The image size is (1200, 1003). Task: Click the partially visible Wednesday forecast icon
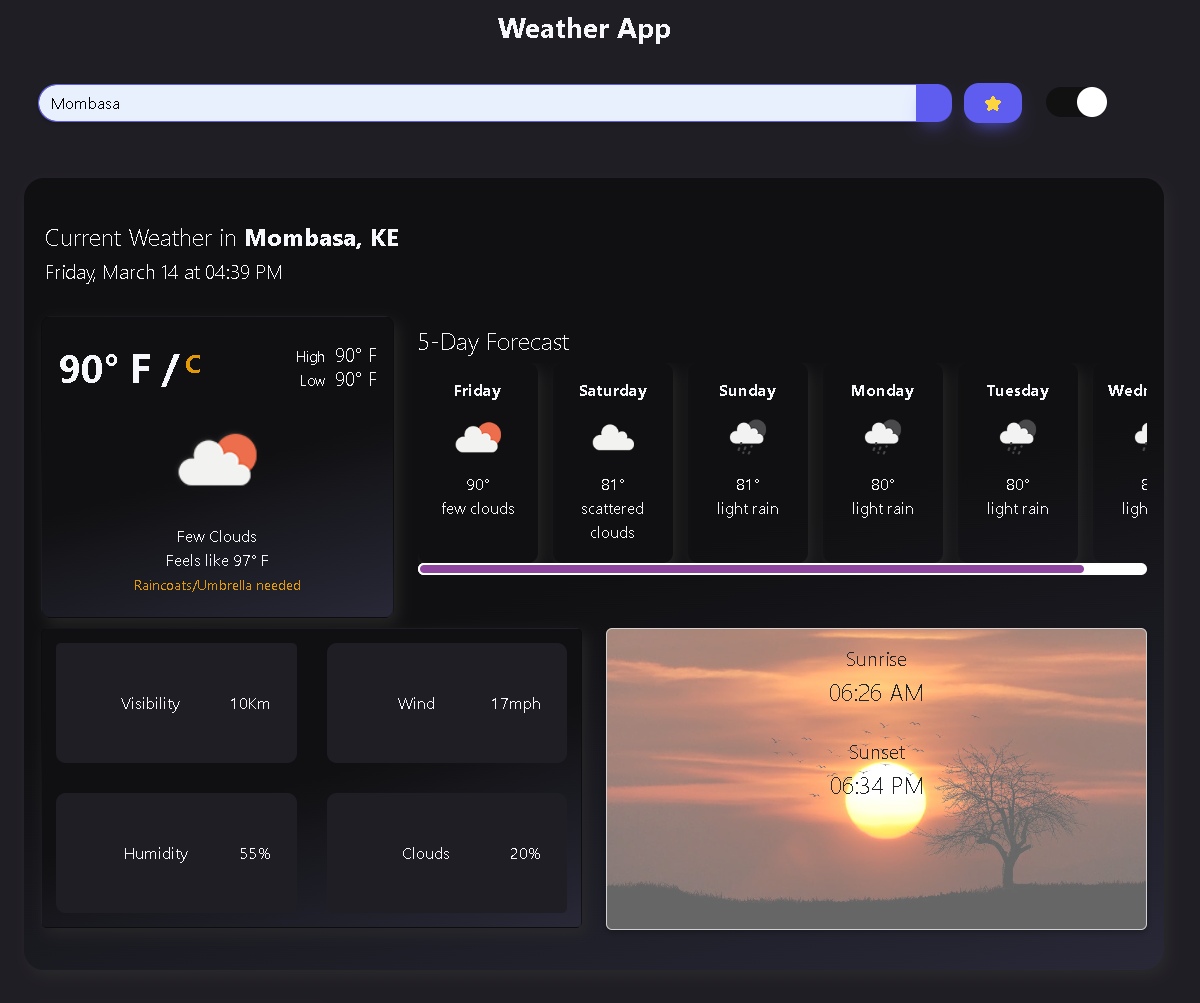pos(1140,436)
